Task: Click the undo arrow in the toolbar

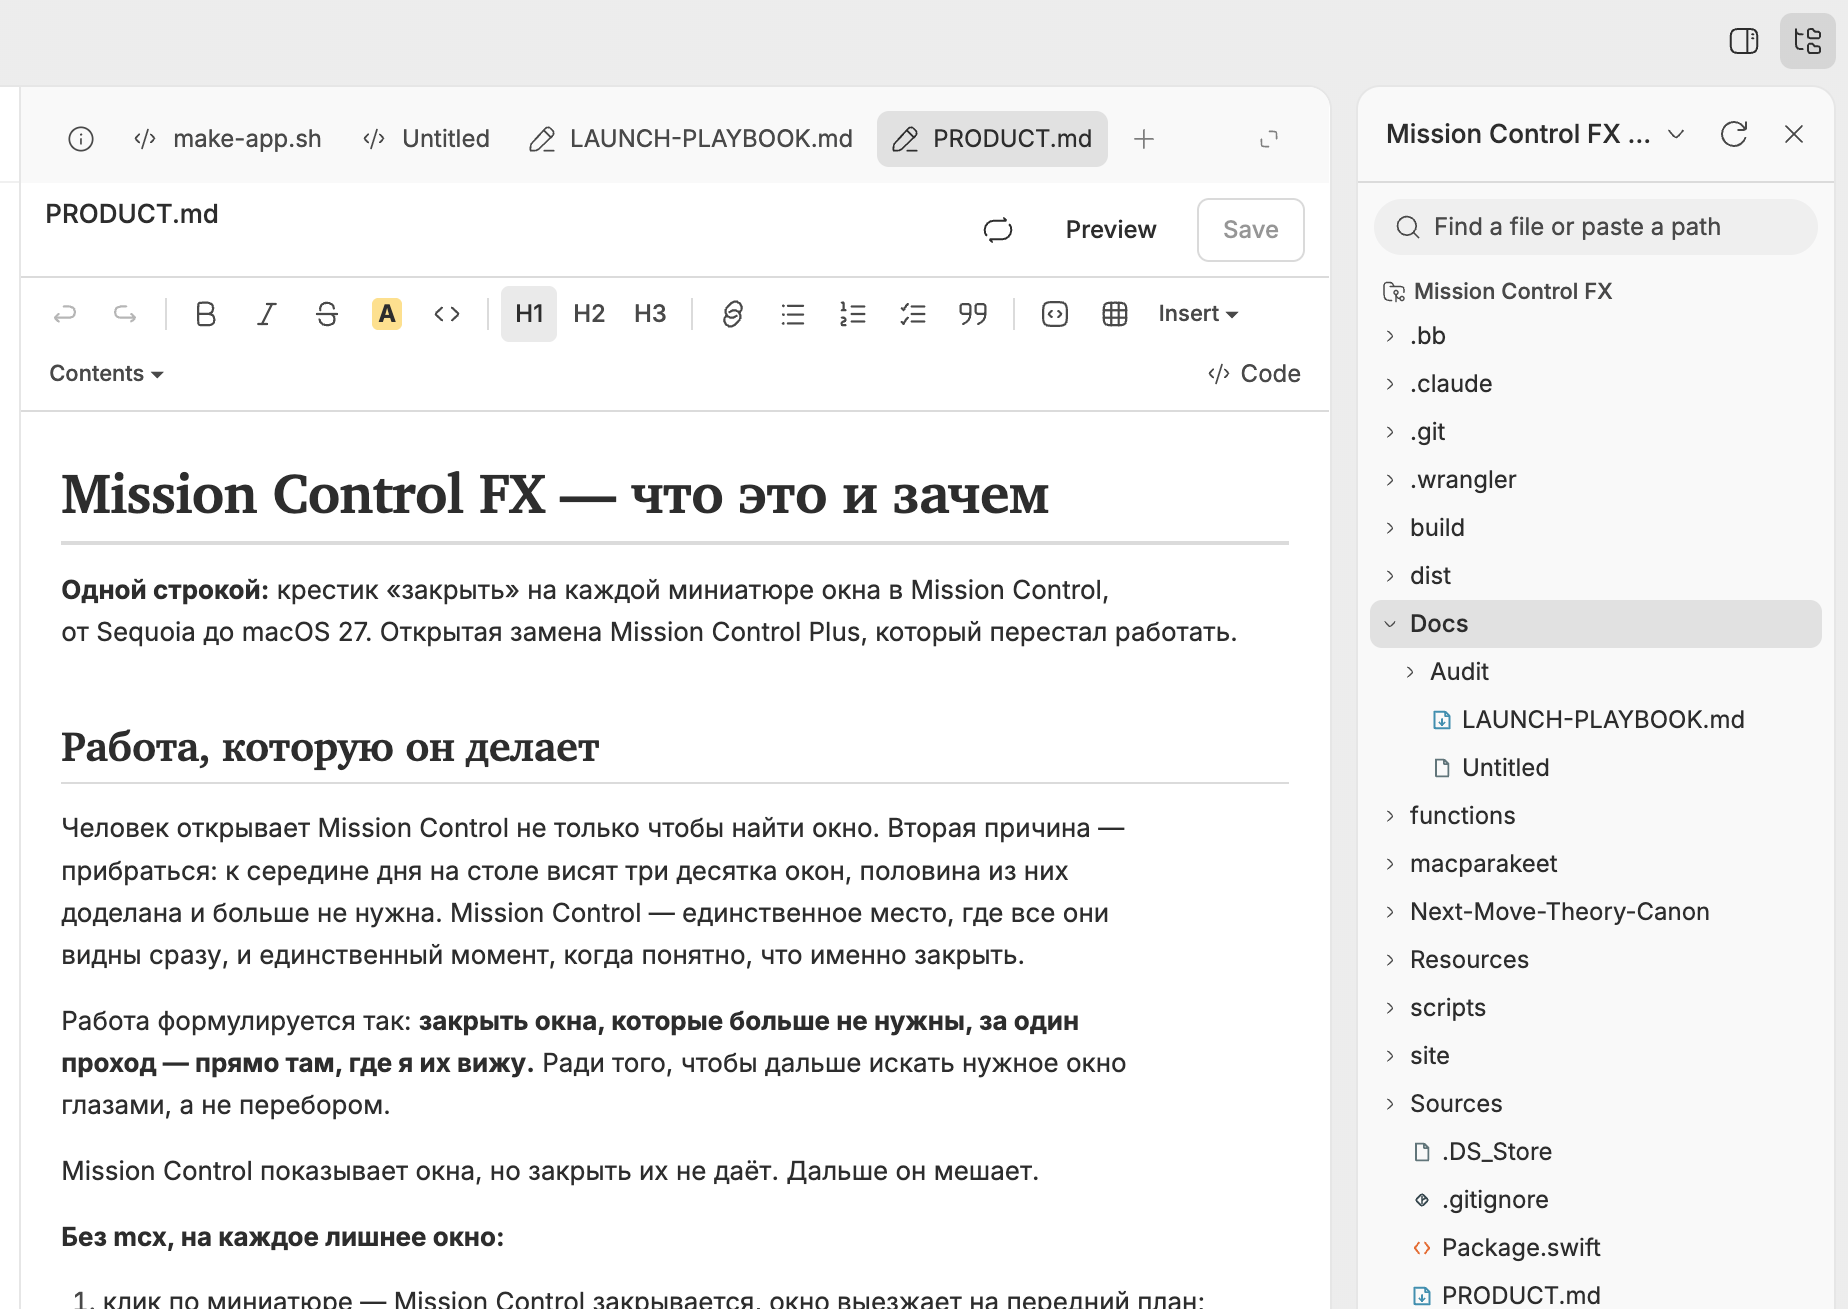Action: [65, 314]
